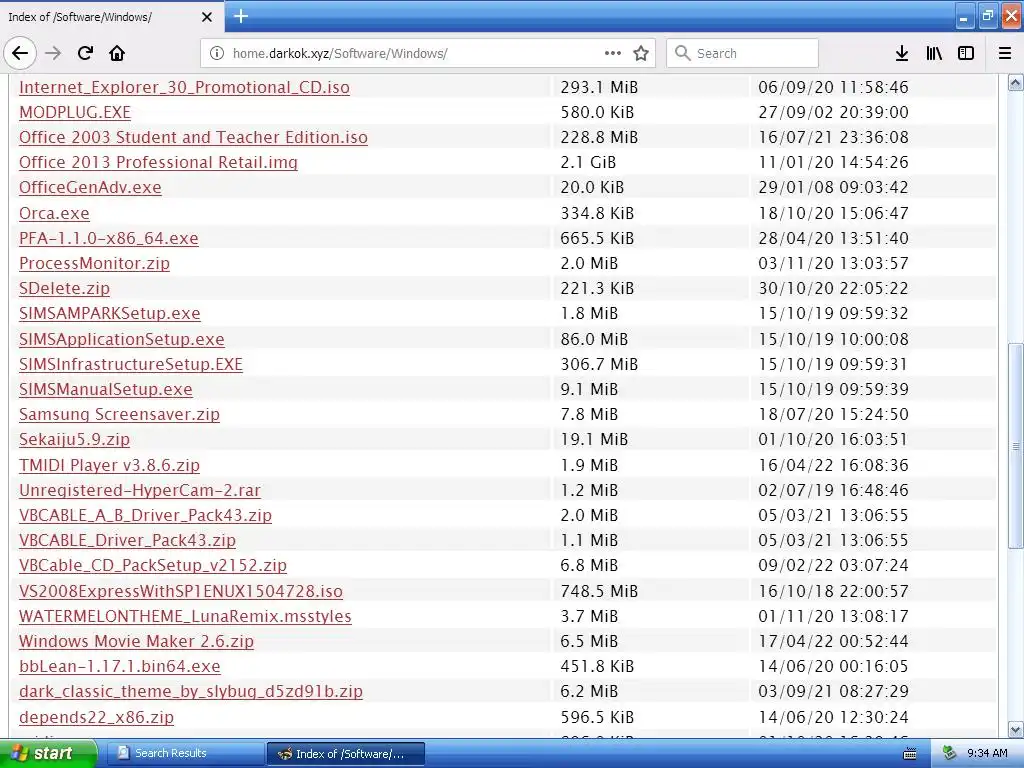Download depends22_x86.zip
1024x768 pixels.
97,718
